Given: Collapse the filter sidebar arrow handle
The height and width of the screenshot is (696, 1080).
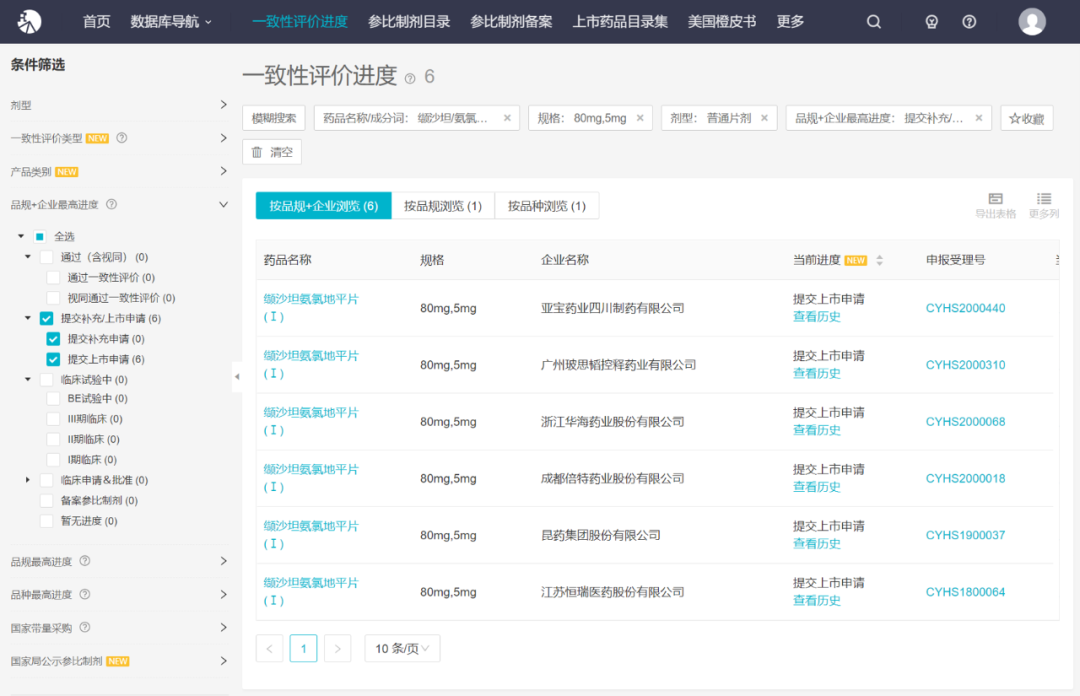Looking at the screenshot, I should pos(237,377).
